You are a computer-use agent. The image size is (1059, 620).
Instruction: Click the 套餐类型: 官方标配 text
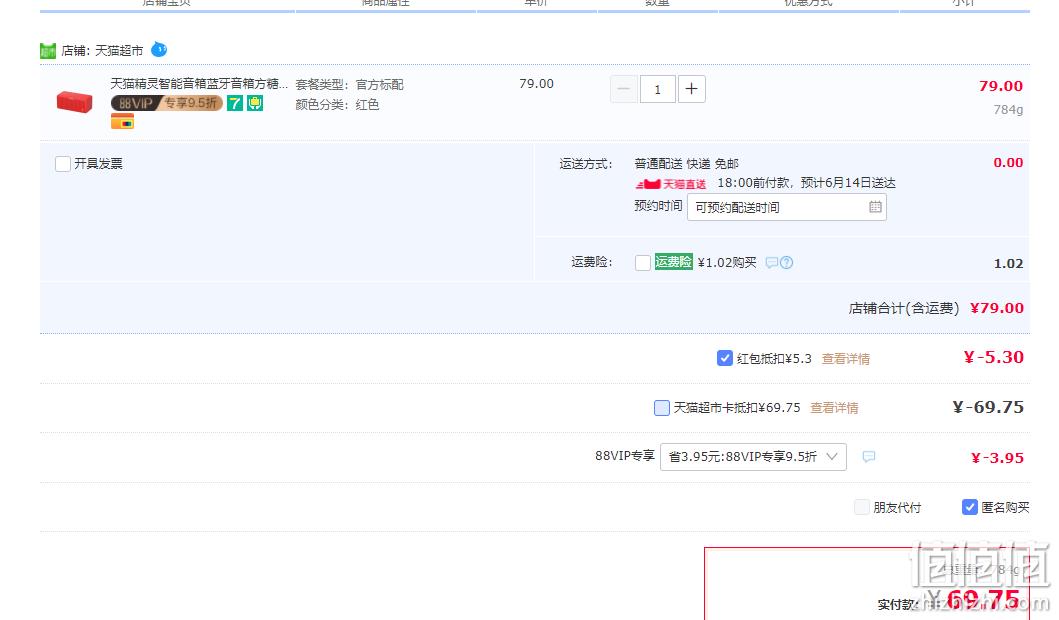tap(349, 84)
